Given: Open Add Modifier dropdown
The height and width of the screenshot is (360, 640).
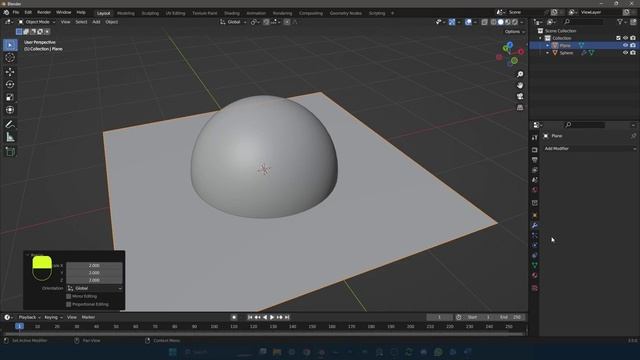Looking at the screenshot, I should coord(590,149).
